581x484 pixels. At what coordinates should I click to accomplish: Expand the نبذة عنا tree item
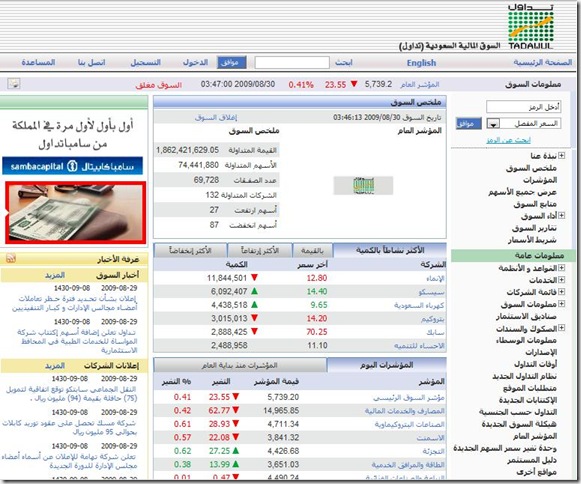point(561,156)
